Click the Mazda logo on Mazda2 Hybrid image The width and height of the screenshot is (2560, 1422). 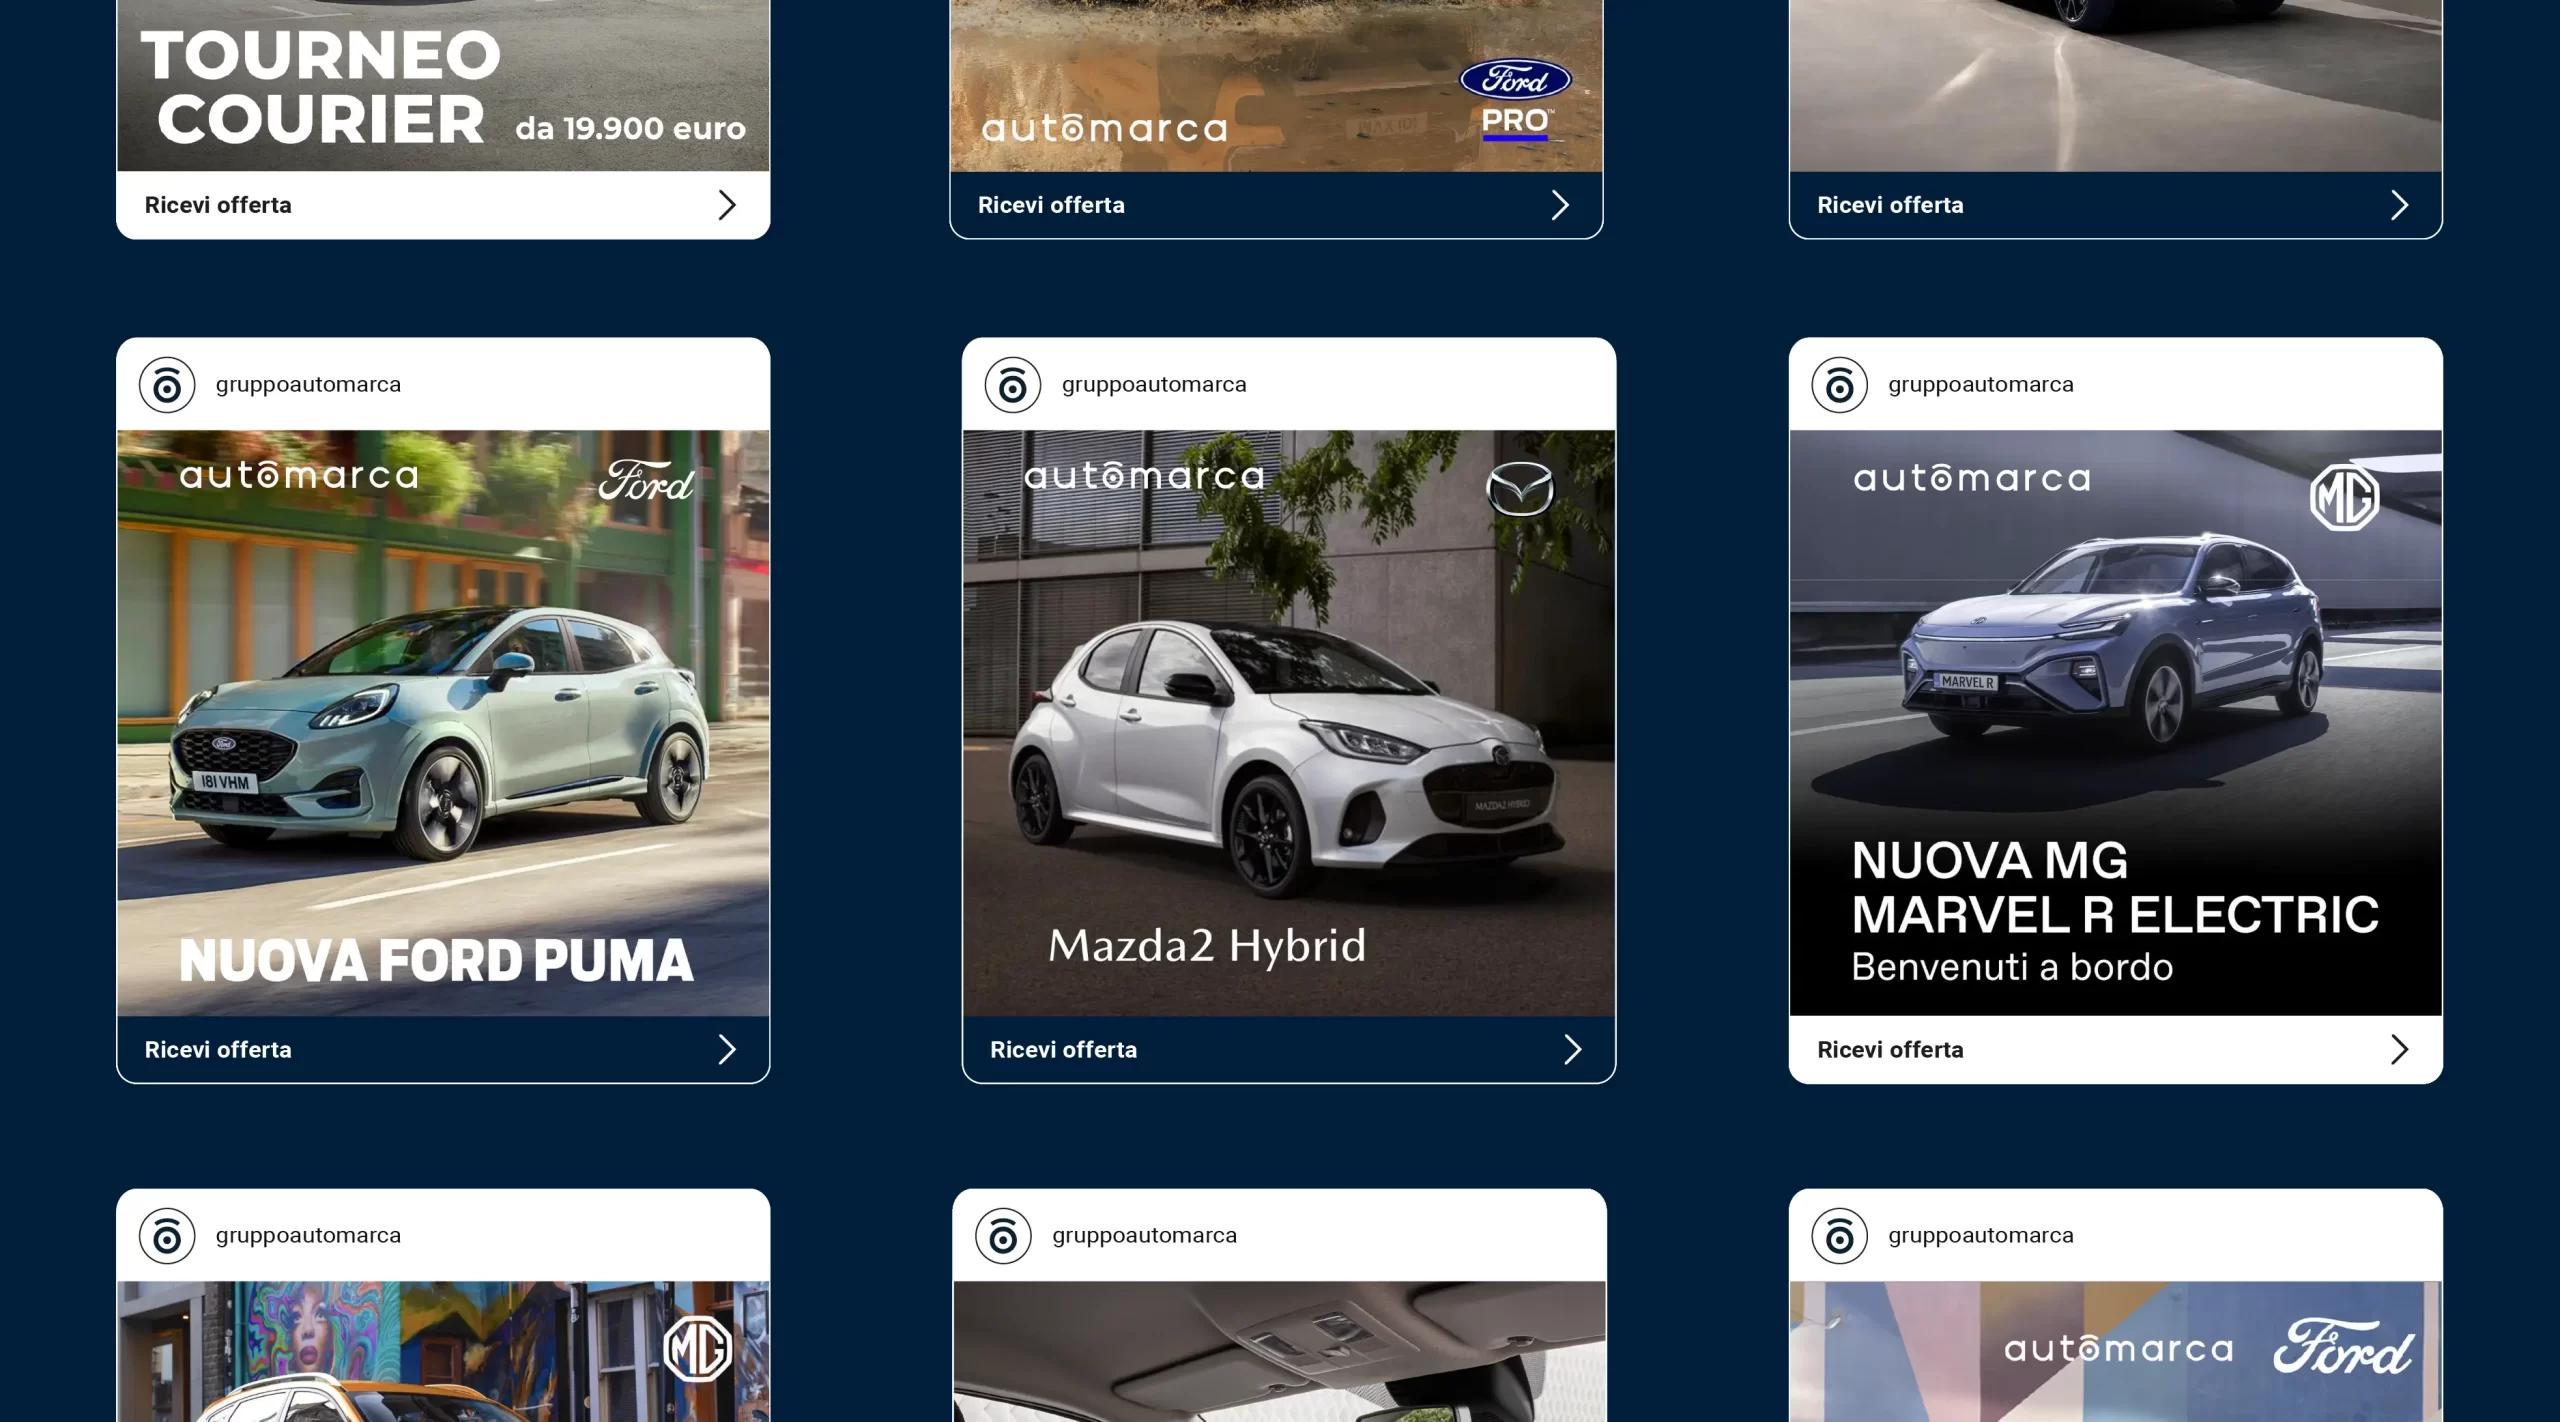tap(1520, 489)
